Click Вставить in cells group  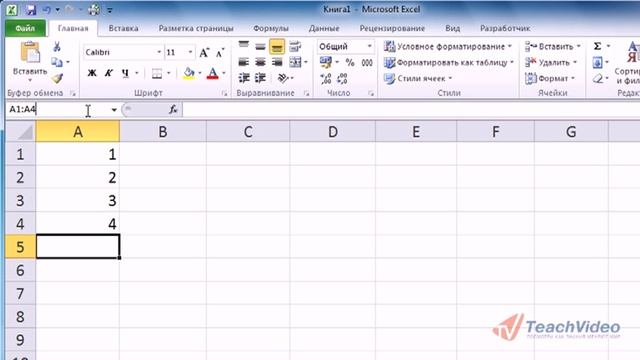click(x=553, y=47)
